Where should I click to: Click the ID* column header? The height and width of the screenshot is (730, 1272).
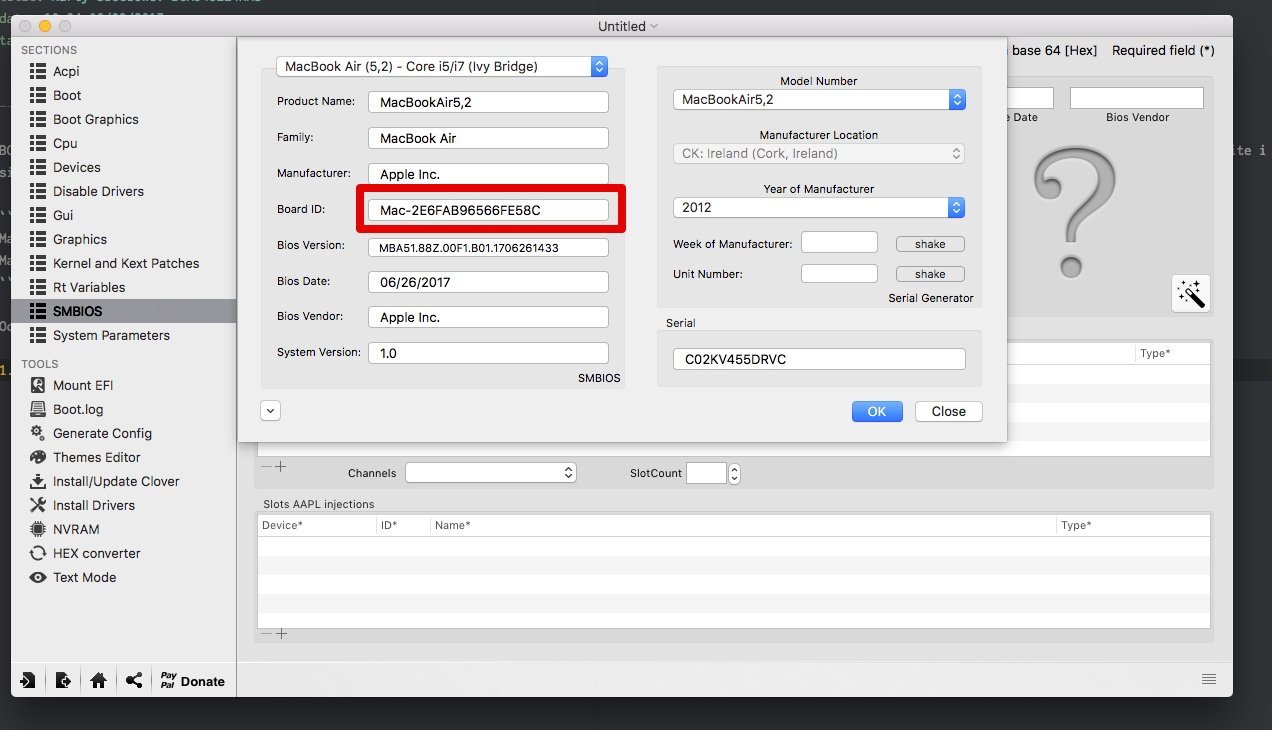point(403,525)
